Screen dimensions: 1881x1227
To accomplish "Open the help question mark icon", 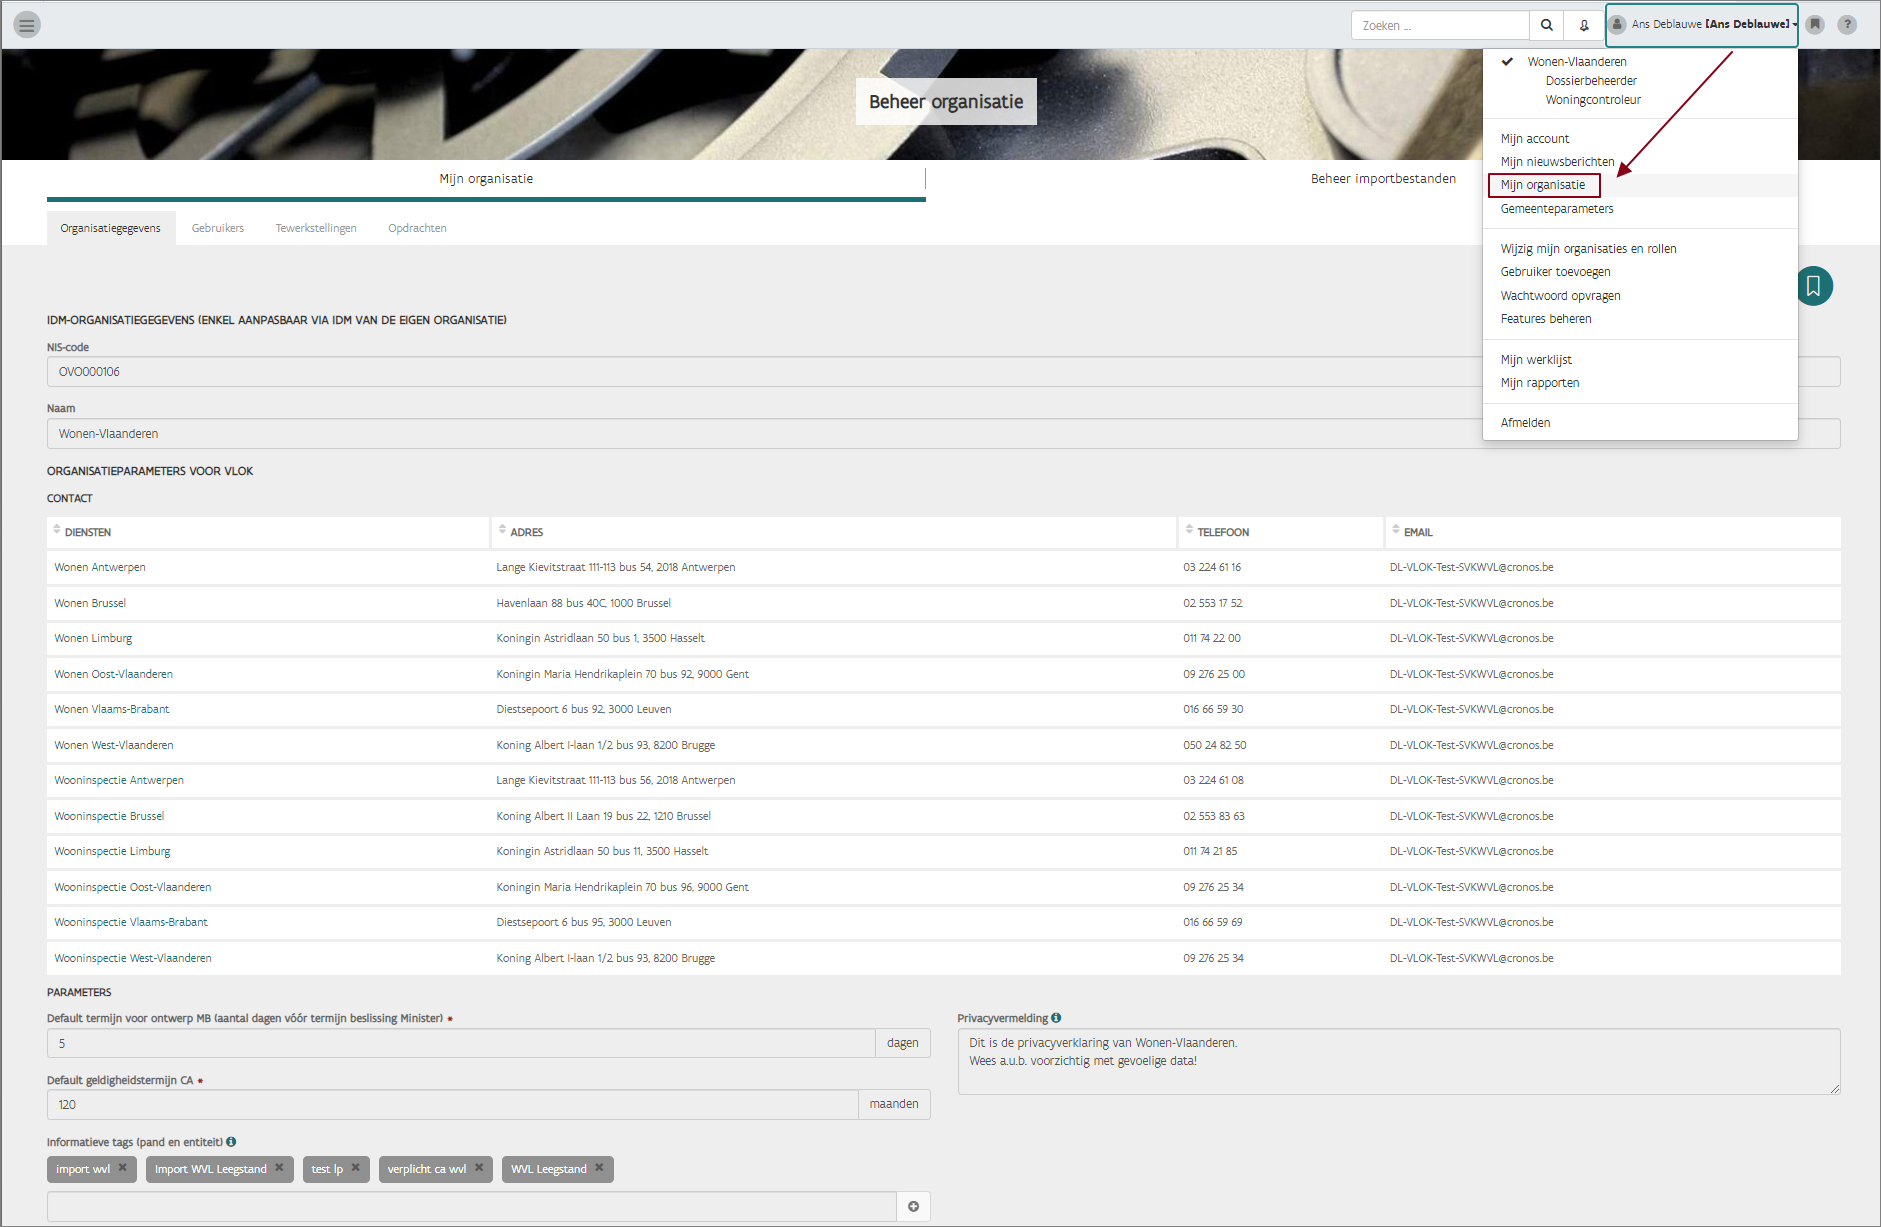I will point(1847,25).
